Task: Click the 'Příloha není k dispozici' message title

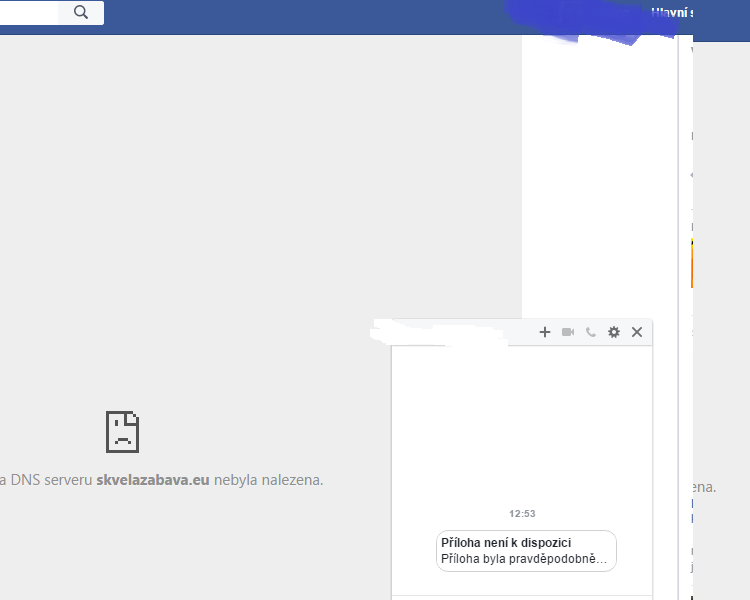Action: (x=506, y=543)
